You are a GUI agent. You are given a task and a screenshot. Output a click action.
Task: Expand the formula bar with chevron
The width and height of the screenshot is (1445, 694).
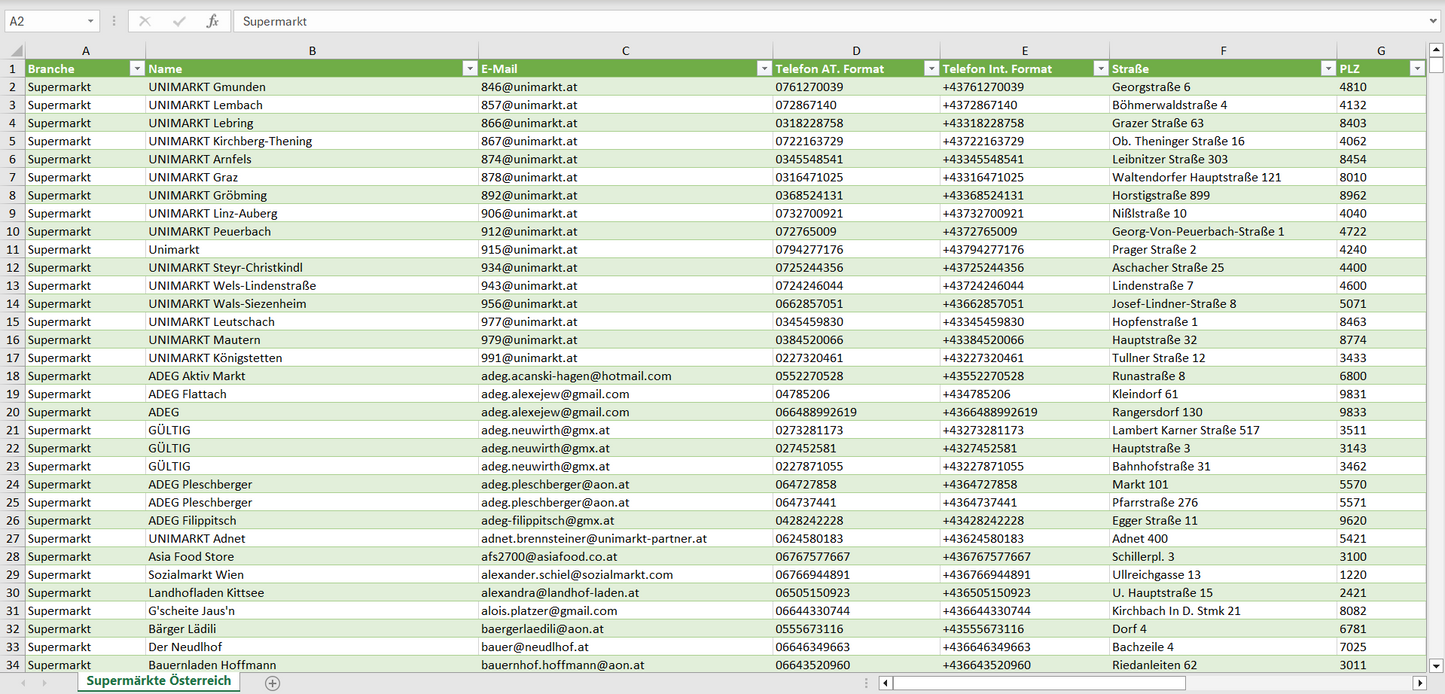tap(1434, 21)
